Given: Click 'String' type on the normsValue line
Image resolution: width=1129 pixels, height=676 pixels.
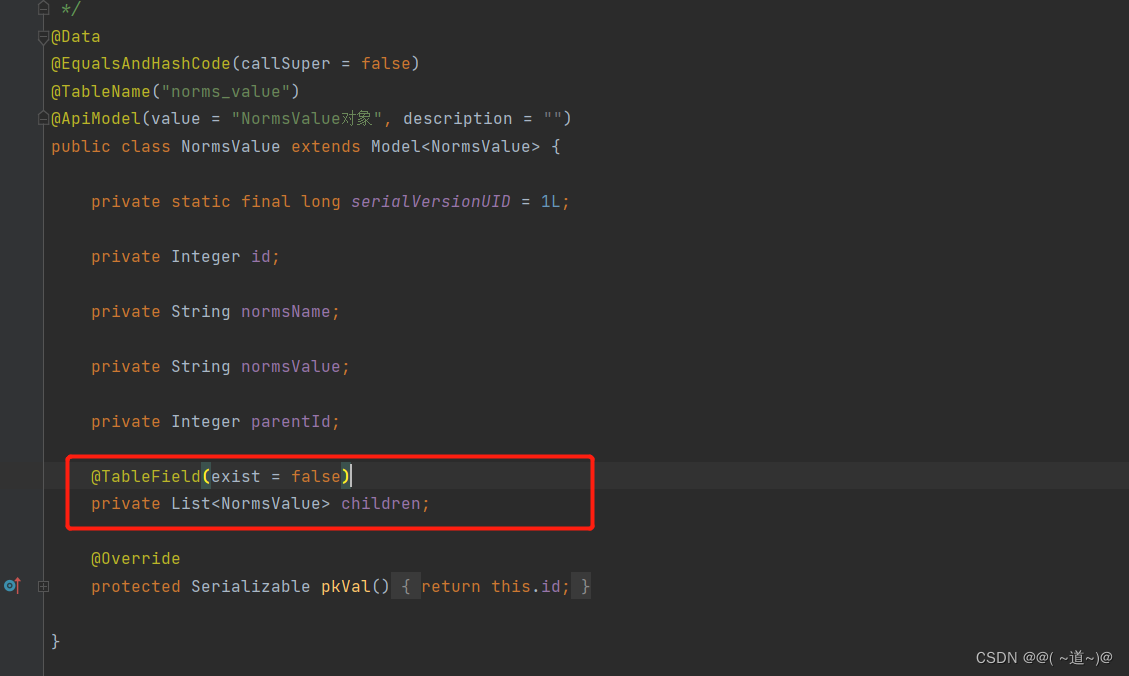Looking at the screenshot, I should pos(200,366).
